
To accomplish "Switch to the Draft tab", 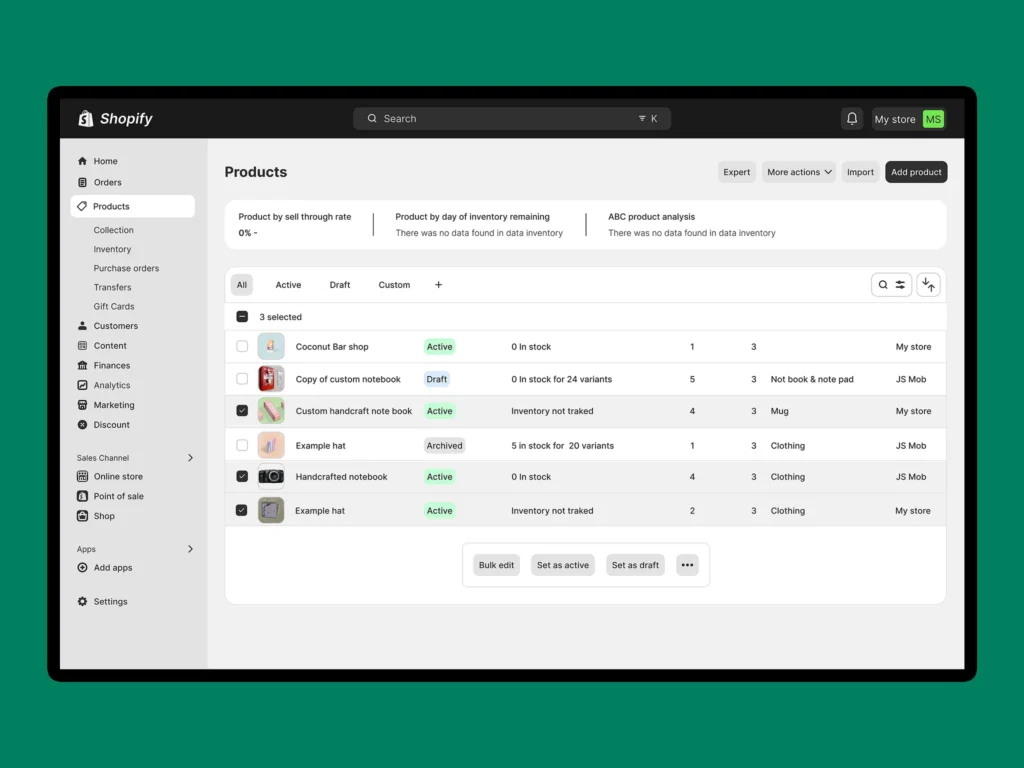I will (x=340, y=285).
